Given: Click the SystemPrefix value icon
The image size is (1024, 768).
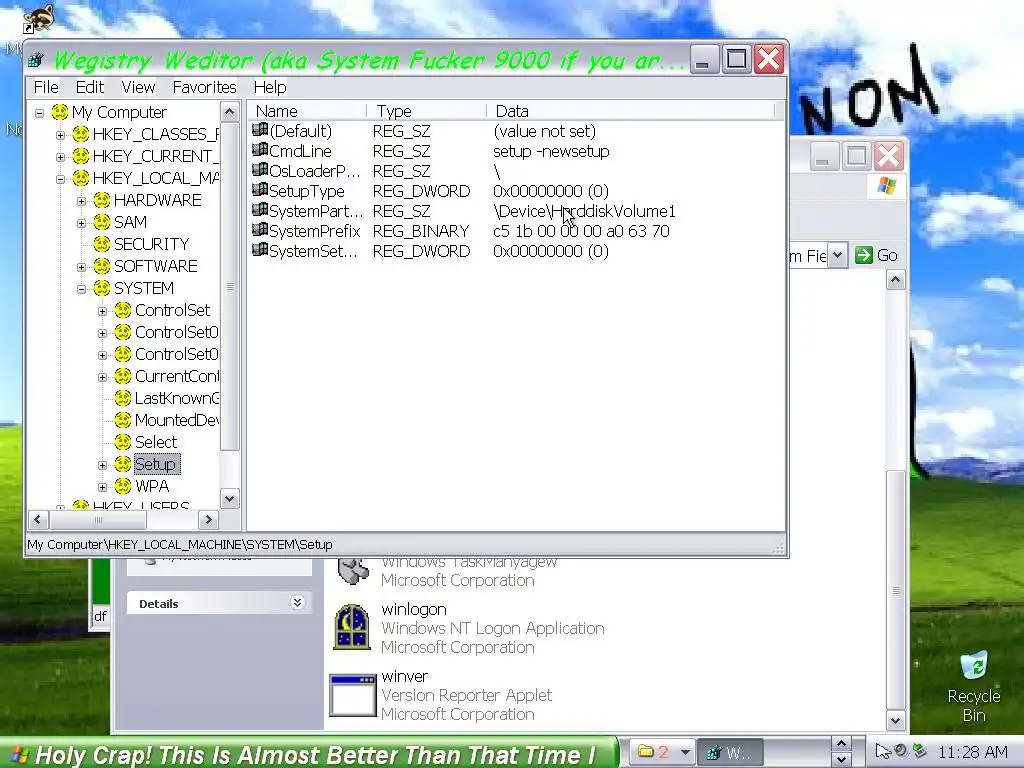Looking at the screenshot, I should click(260, 230).
